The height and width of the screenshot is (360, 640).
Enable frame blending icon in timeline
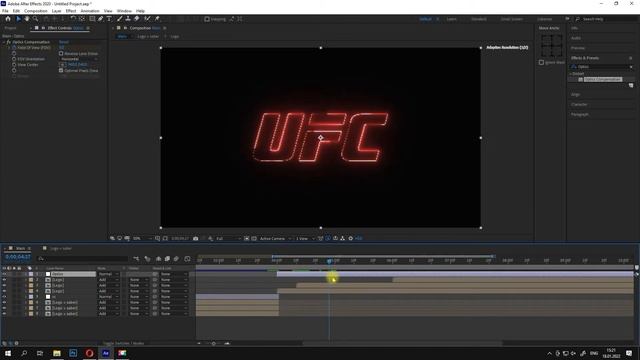pyautogui.click(x=167, y=259)
